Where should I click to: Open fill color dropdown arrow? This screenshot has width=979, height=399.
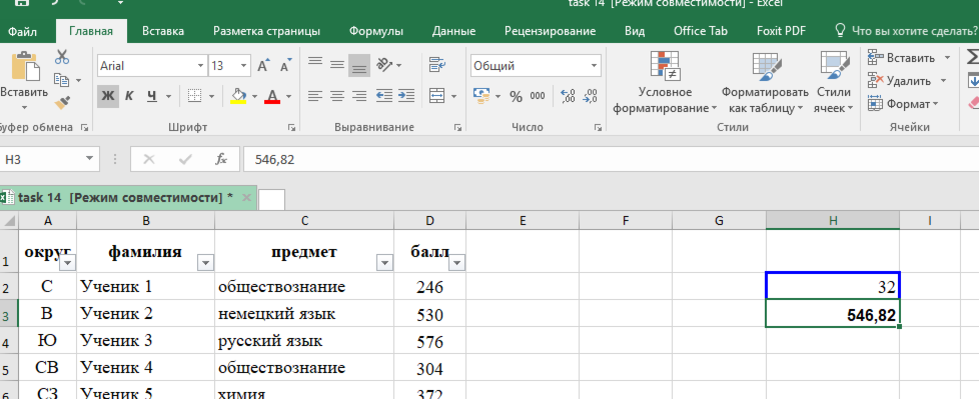(x=255, y=97)
